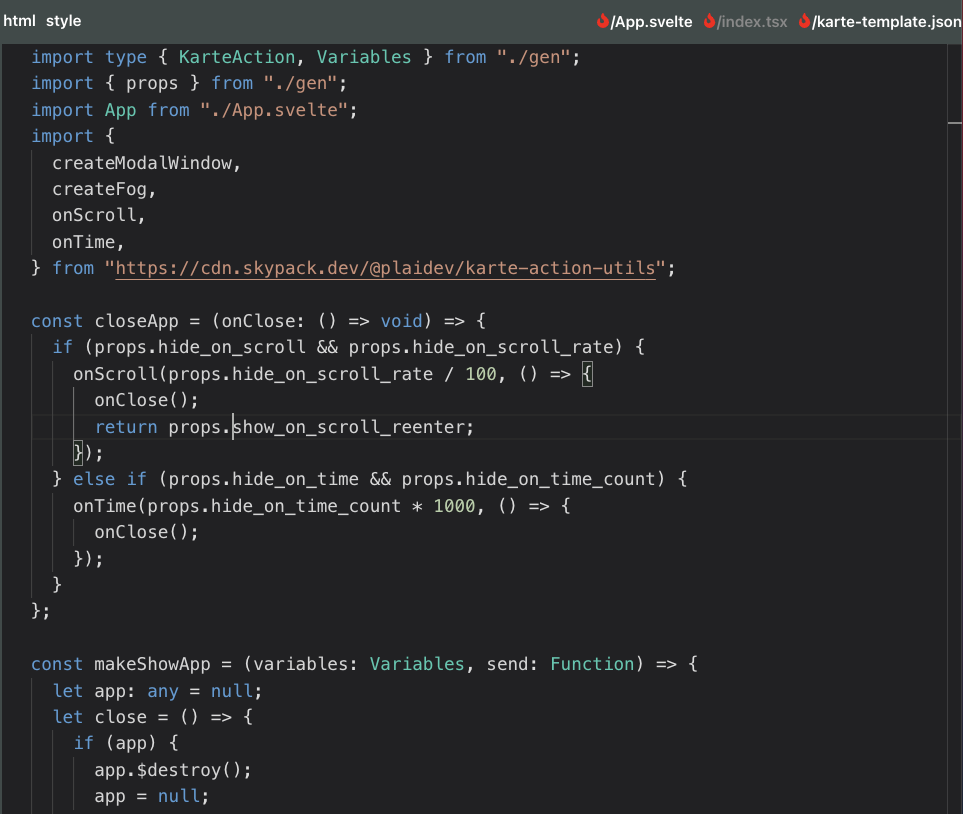This screenshot has height=814, width=963.
Task: Place cursor on createModalWindow import
Action: coord(146,162)
